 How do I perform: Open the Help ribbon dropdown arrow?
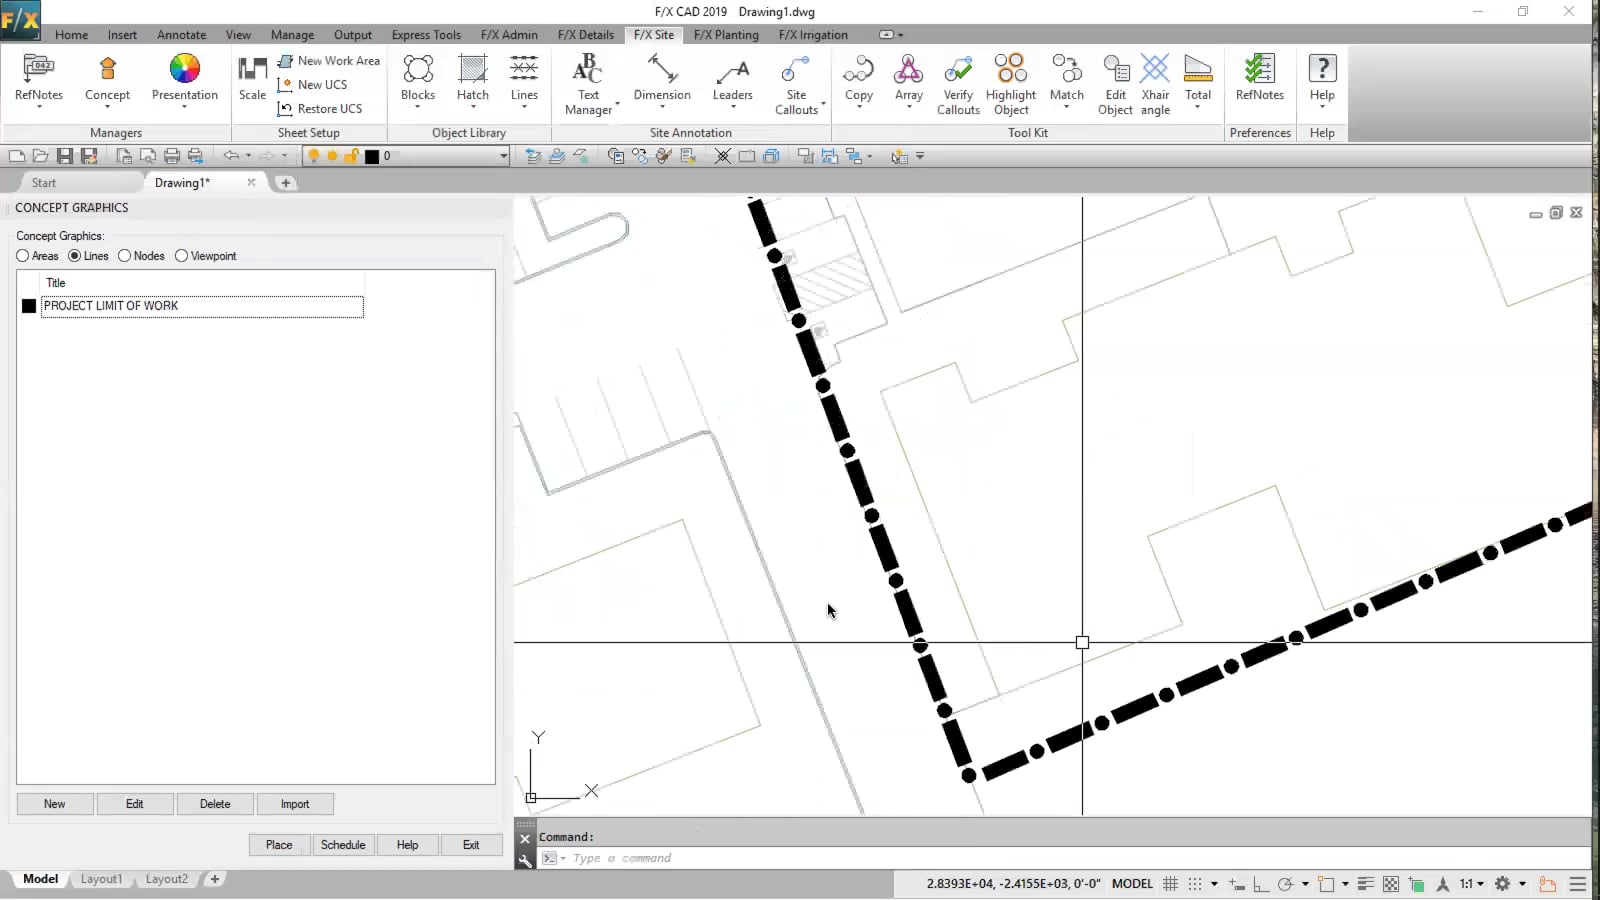[x=1322, y=106]
